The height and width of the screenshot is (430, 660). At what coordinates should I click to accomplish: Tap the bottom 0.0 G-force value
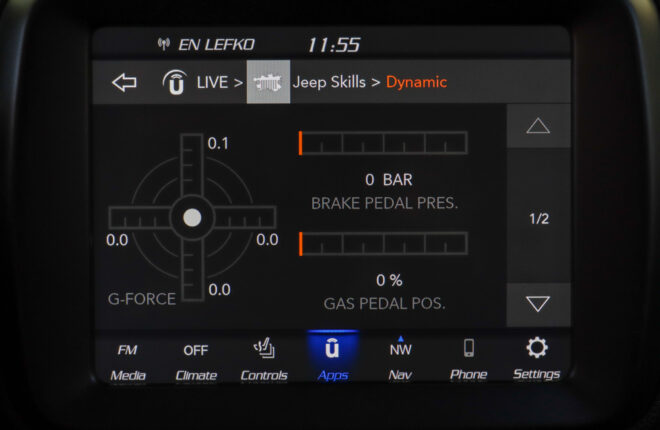(219, 289)
